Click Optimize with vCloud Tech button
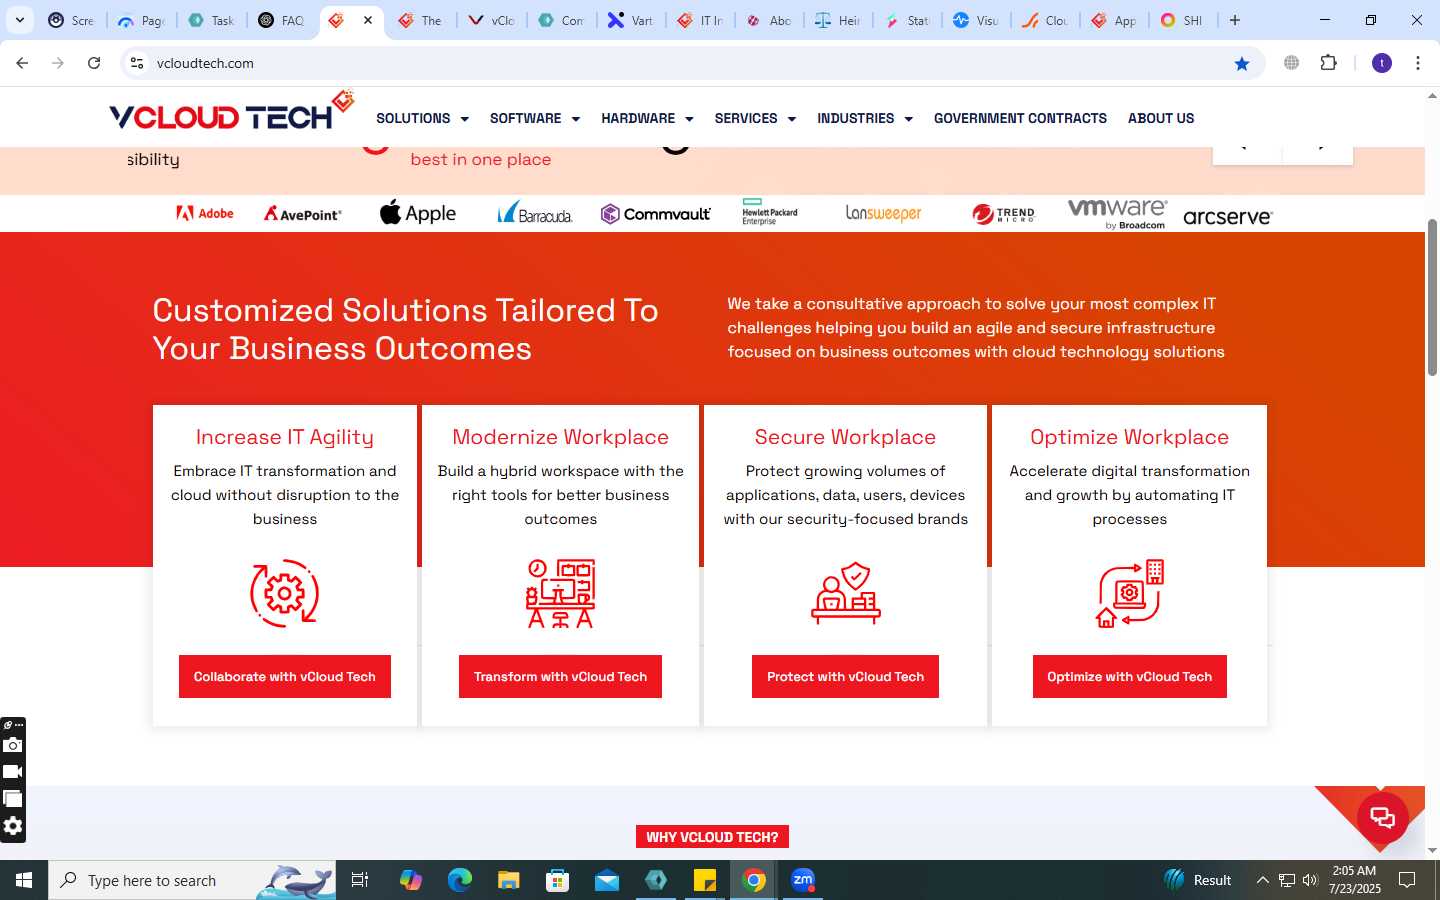Image resolution: width=1440 pixels, height=900 pixels. (x=1130, y=677)
